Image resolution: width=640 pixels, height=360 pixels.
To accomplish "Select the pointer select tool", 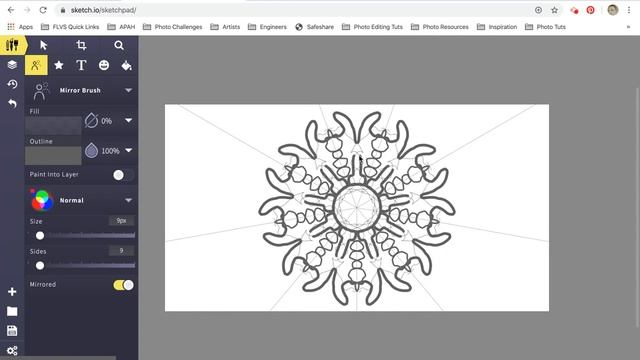I will [x=44, y=45].
